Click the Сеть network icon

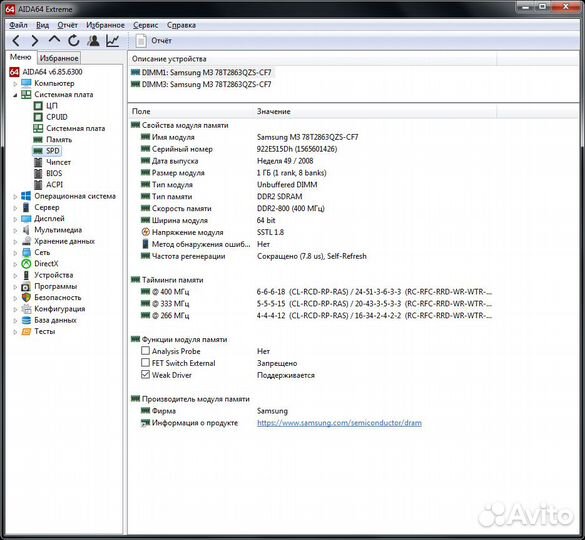click(26, 252)
